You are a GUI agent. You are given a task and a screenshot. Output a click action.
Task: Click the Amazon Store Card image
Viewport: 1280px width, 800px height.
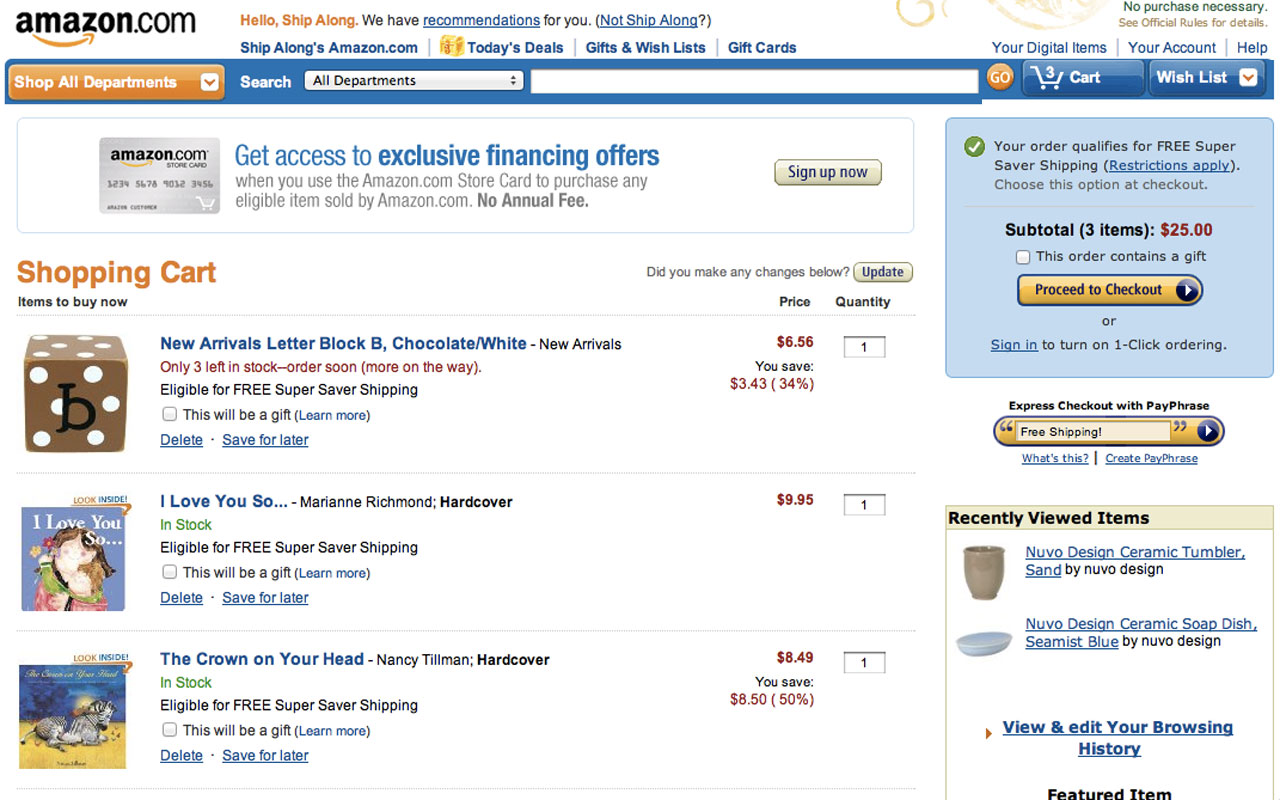pos(159,176)
